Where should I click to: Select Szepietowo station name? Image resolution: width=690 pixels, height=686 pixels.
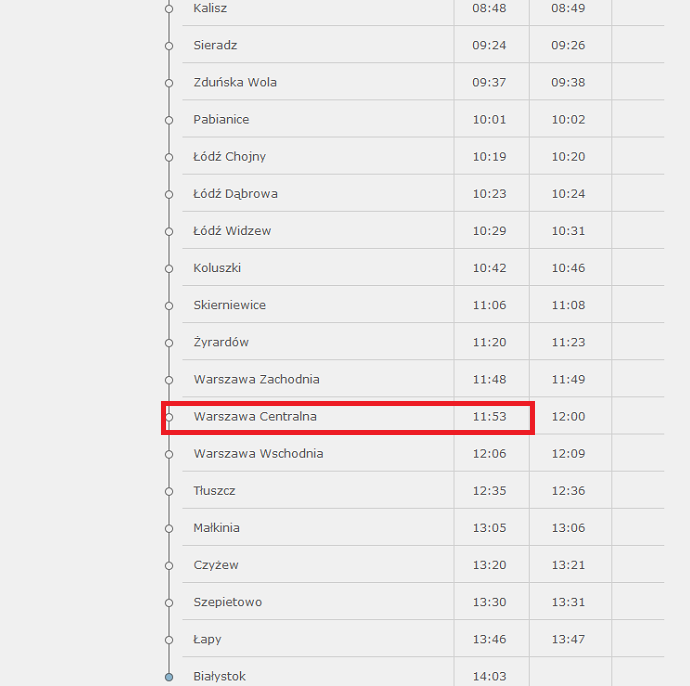point(228,602)
